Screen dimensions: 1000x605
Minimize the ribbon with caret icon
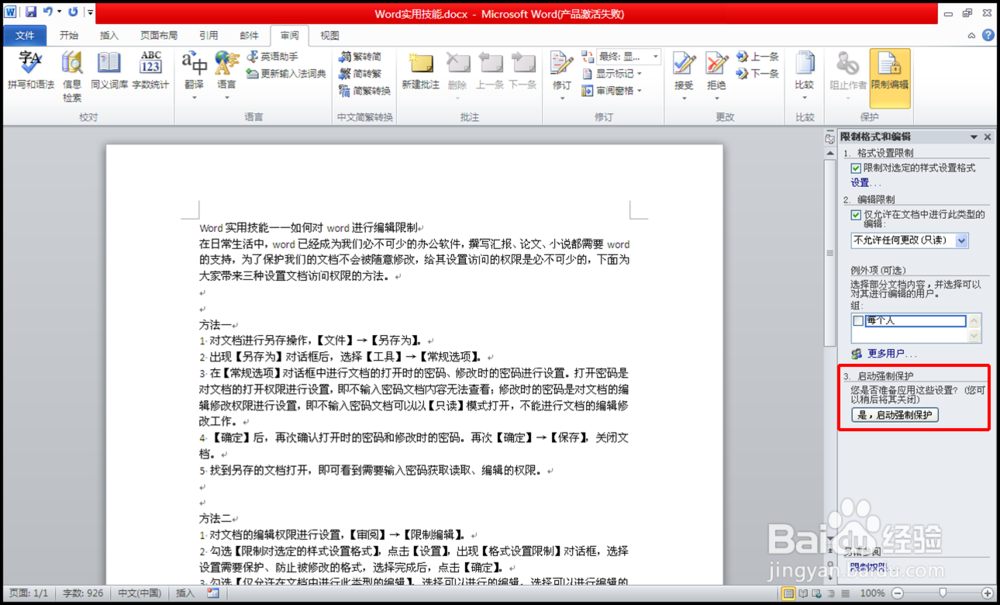tap(971, 35)
